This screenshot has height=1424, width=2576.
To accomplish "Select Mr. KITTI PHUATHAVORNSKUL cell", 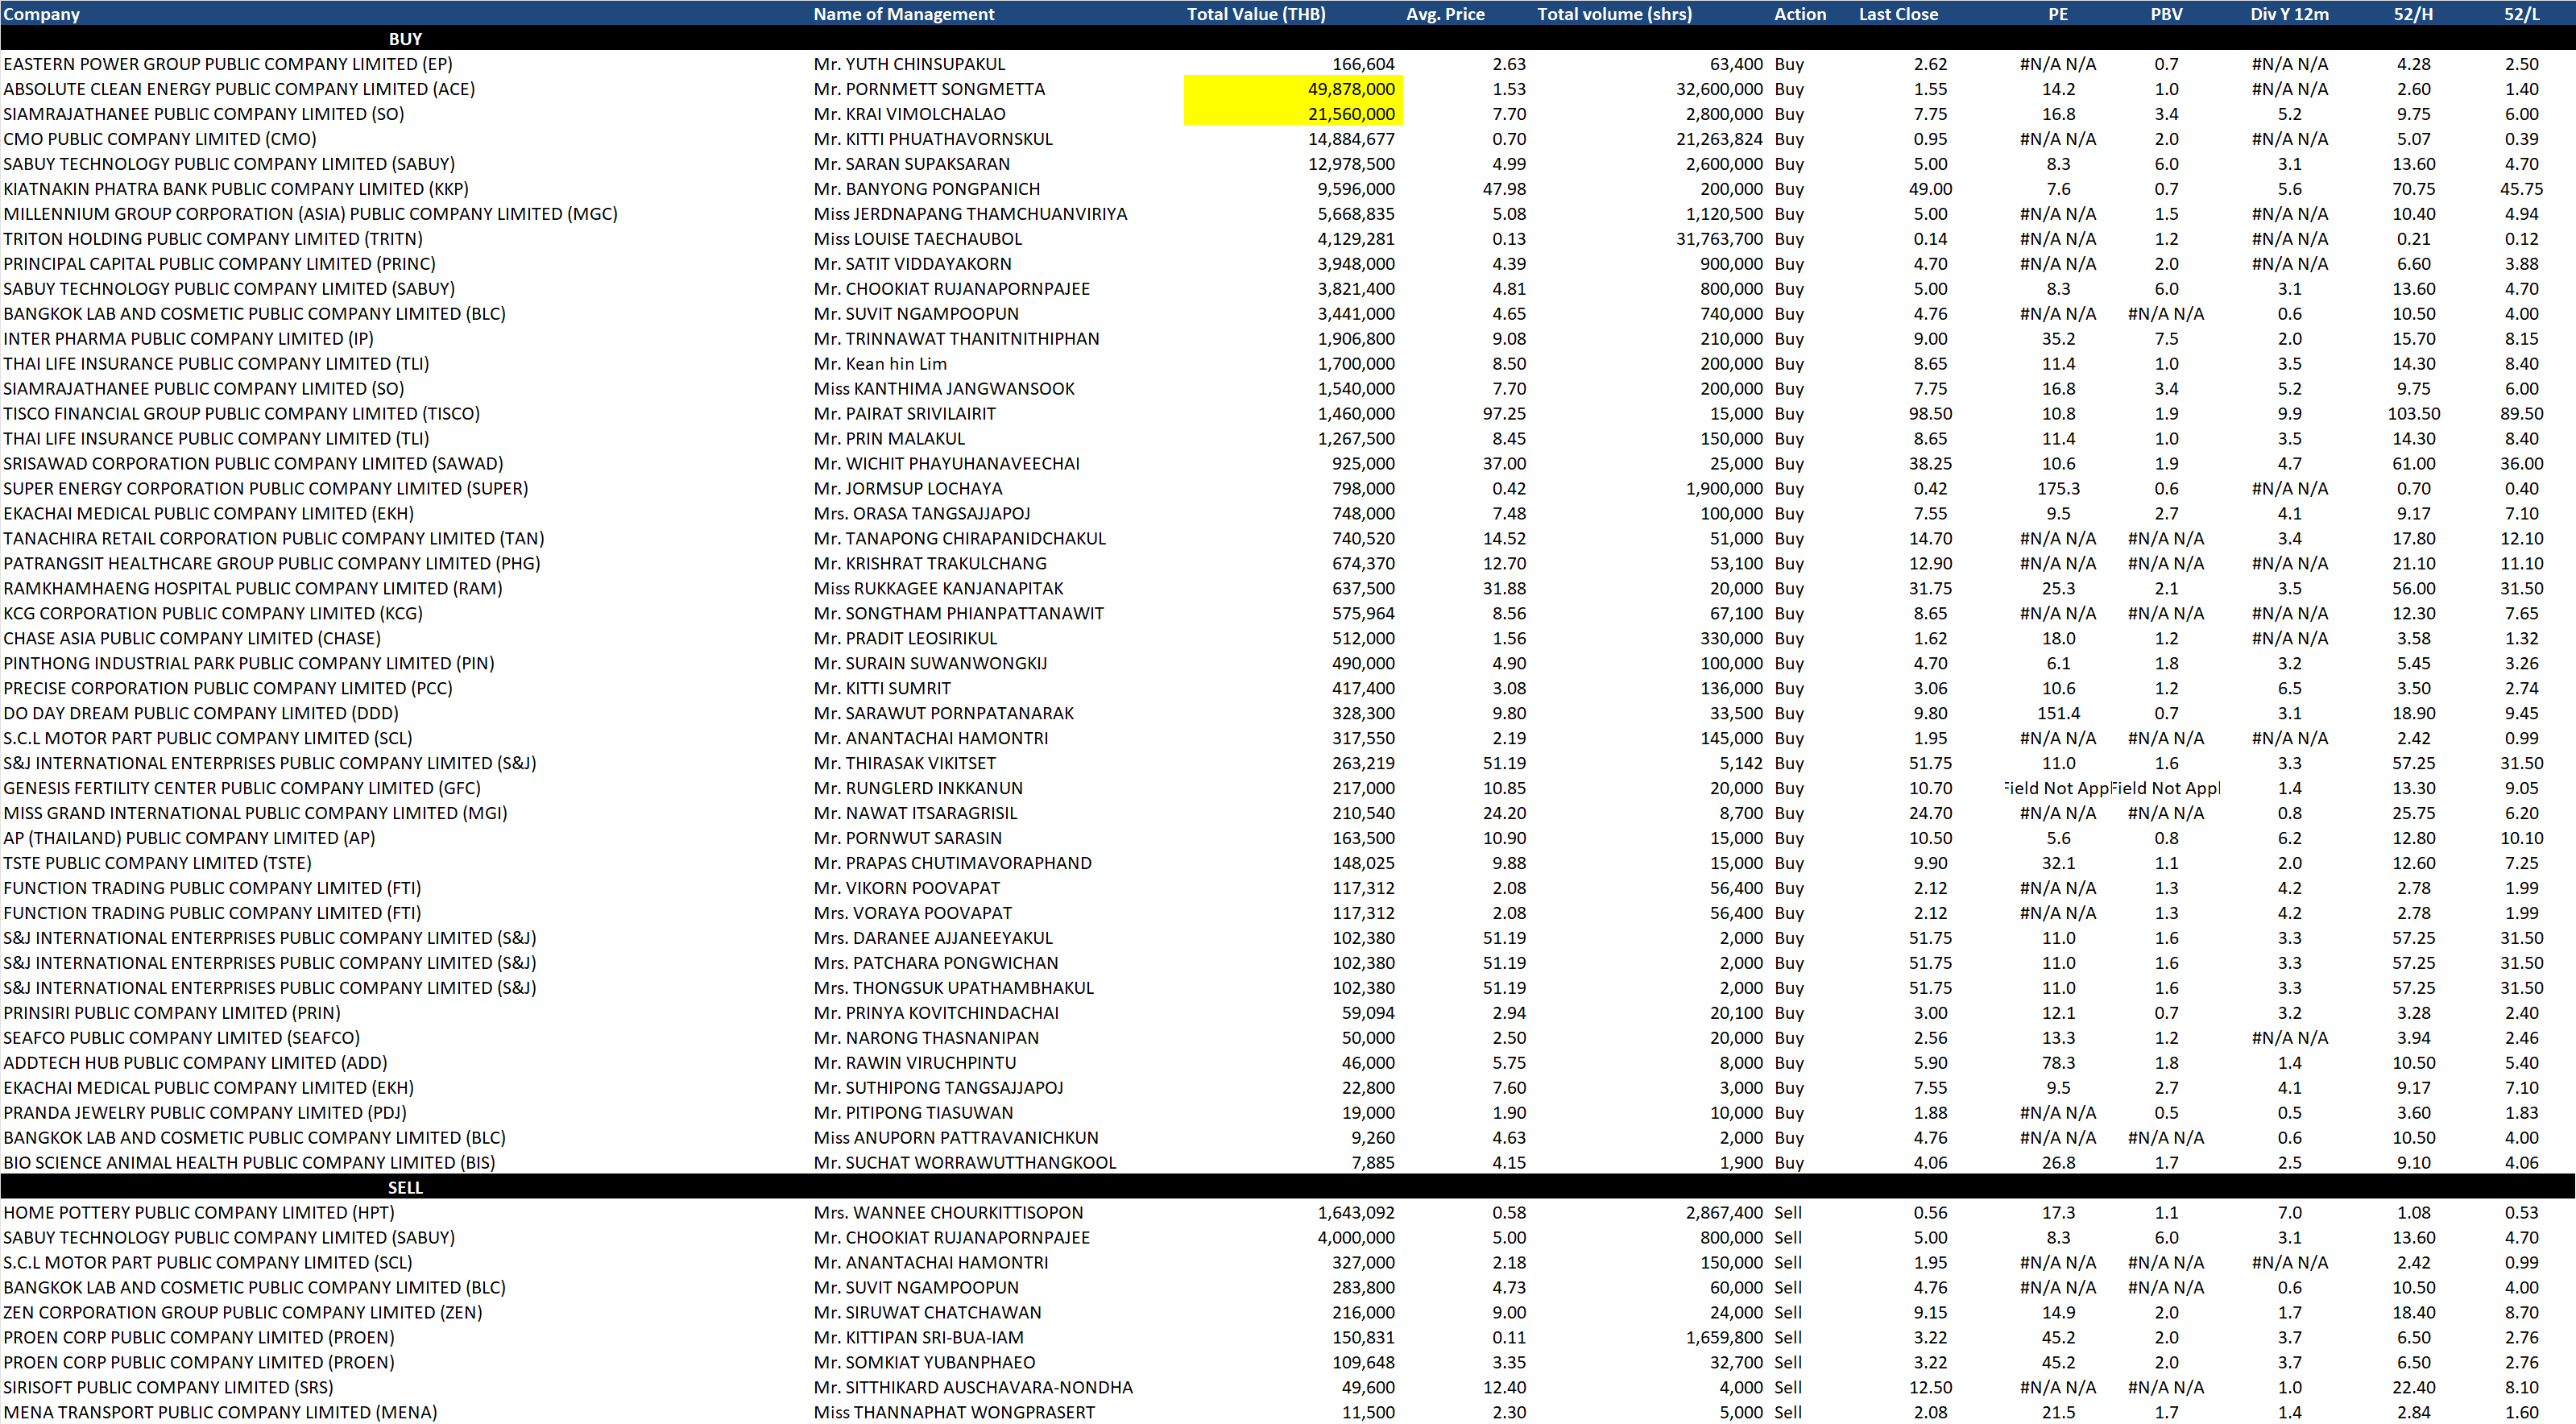I will [933, 139].
